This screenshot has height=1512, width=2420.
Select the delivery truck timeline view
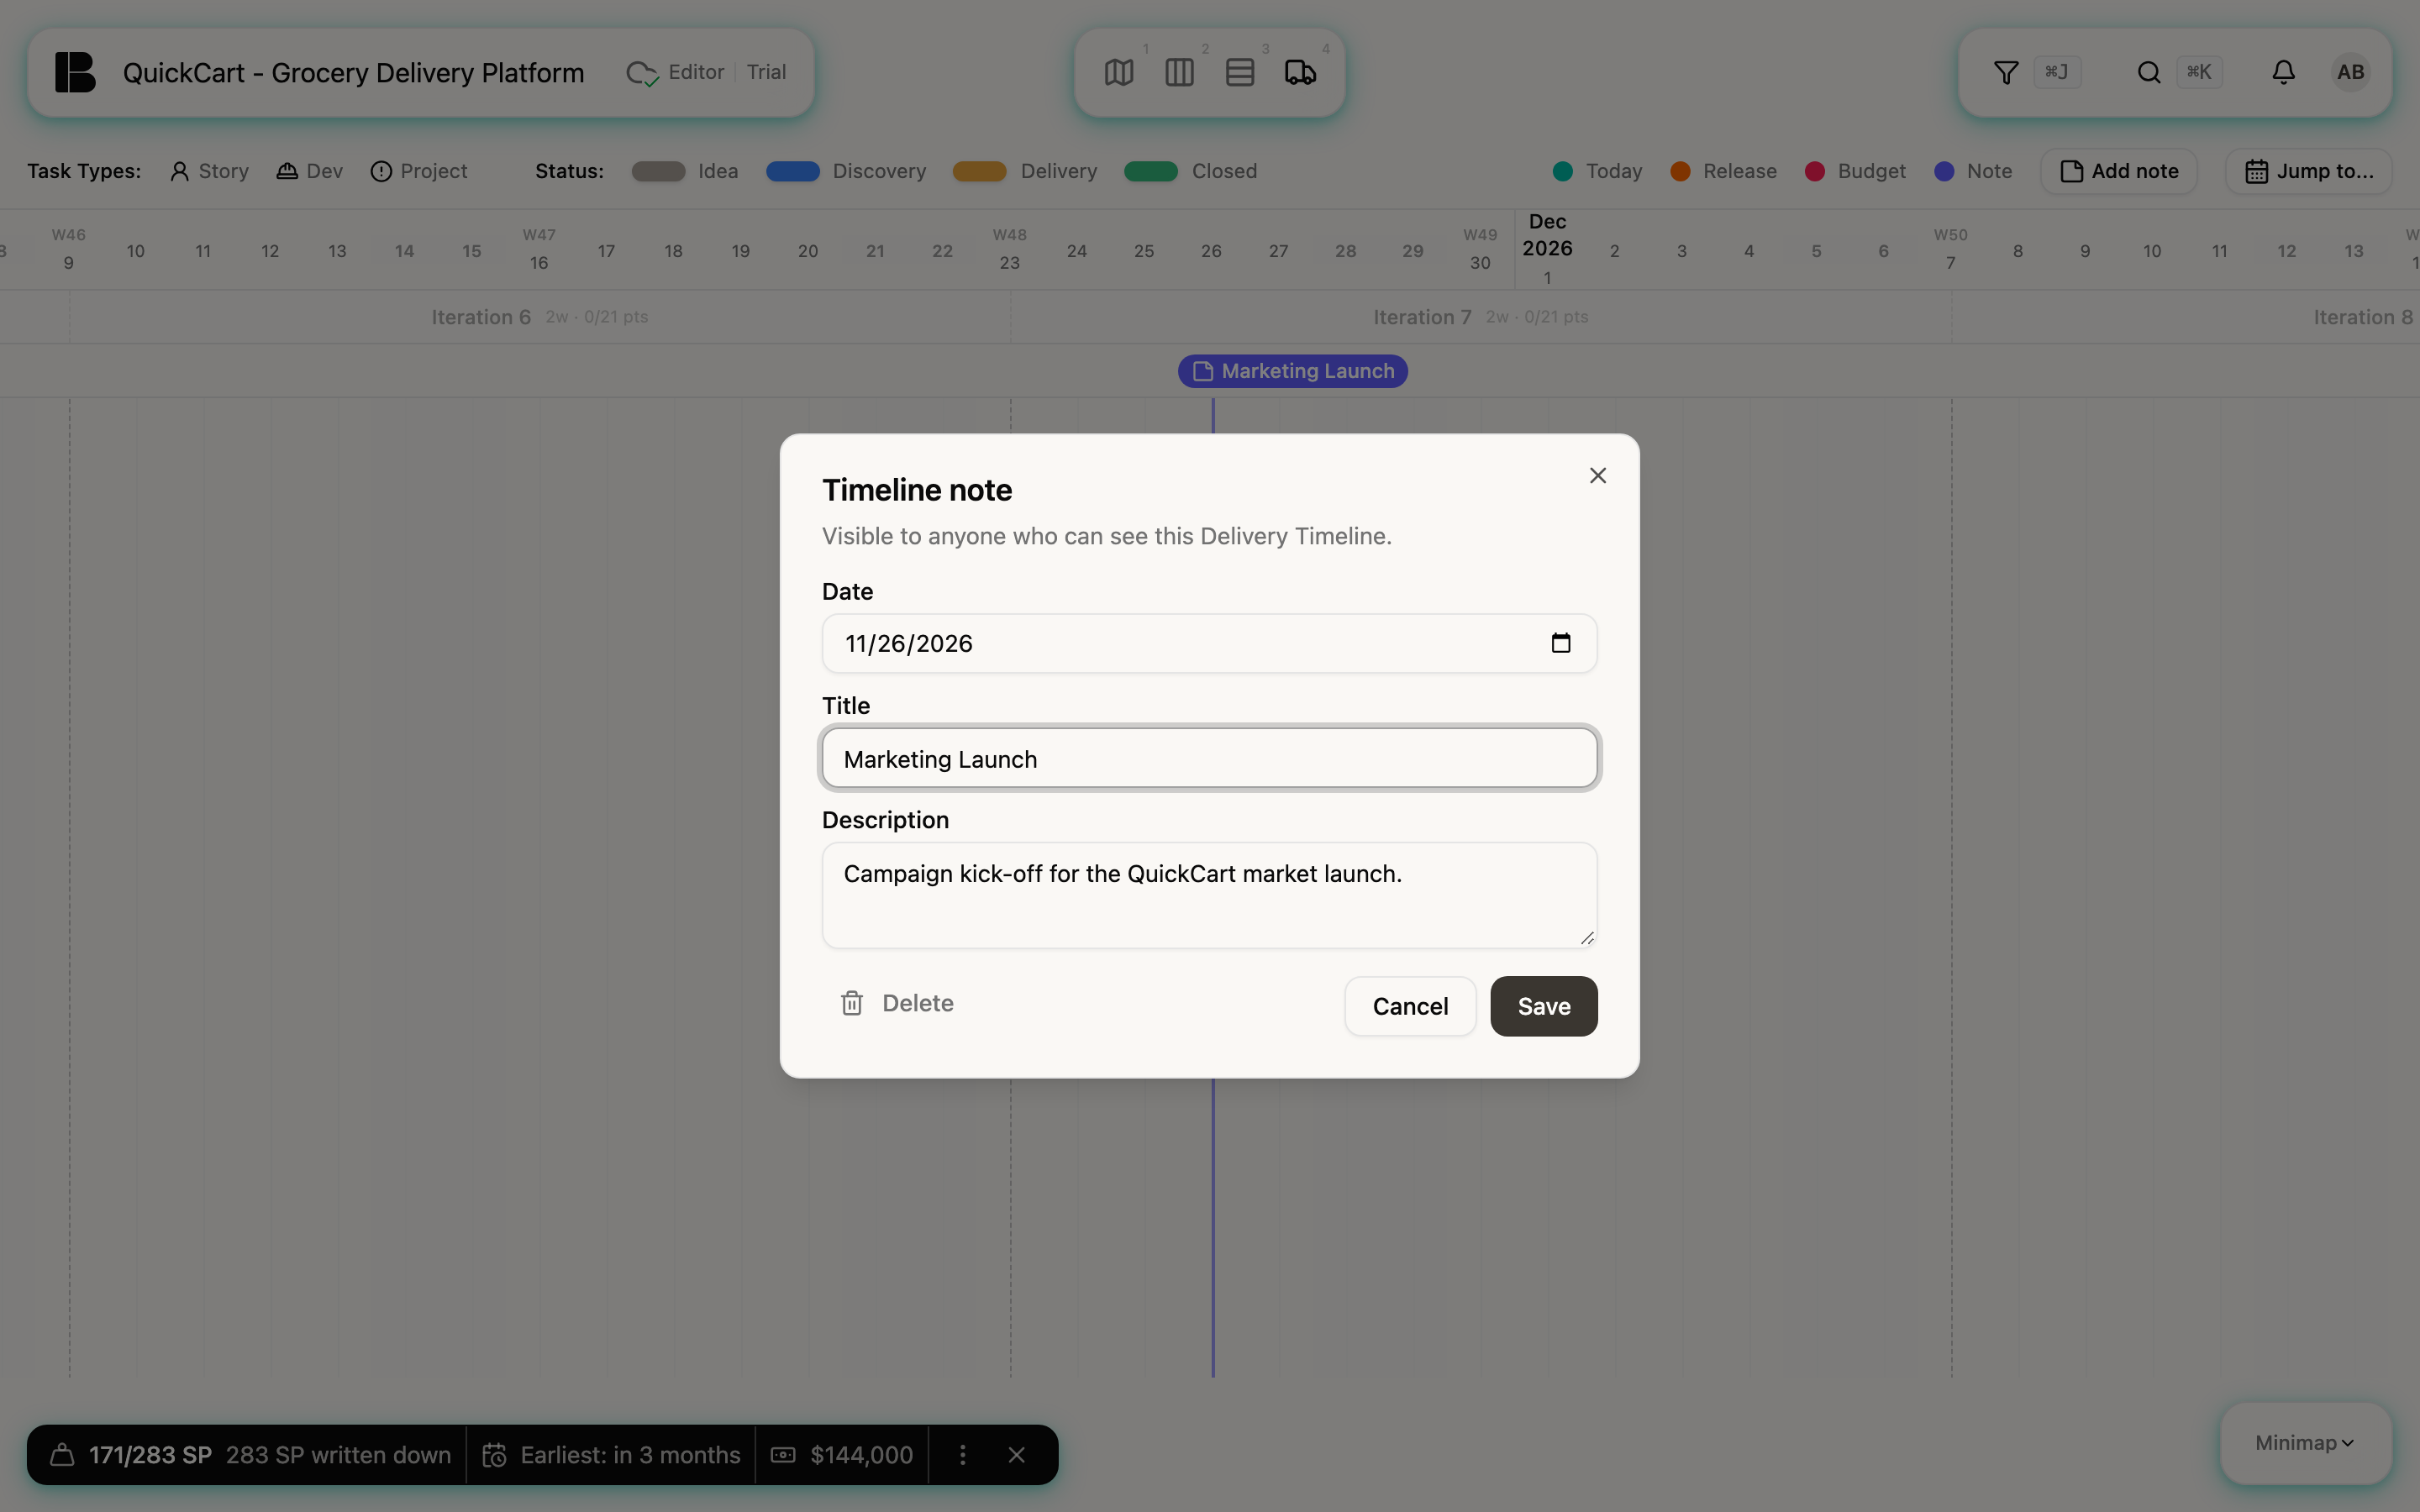pos(1300,72)
